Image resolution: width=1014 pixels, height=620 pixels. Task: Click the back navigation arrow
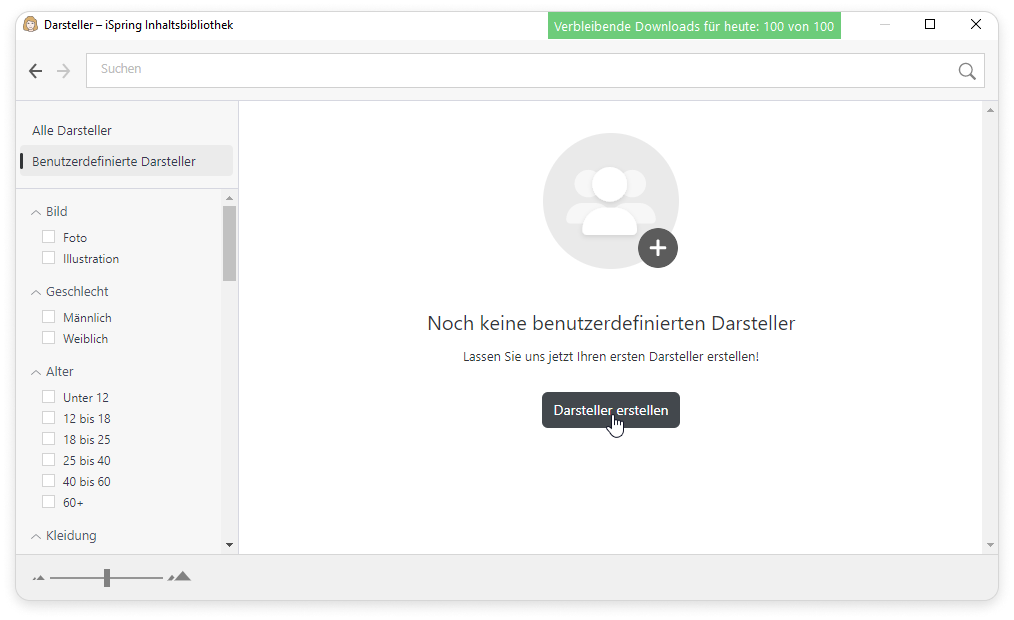pos(36,71)
